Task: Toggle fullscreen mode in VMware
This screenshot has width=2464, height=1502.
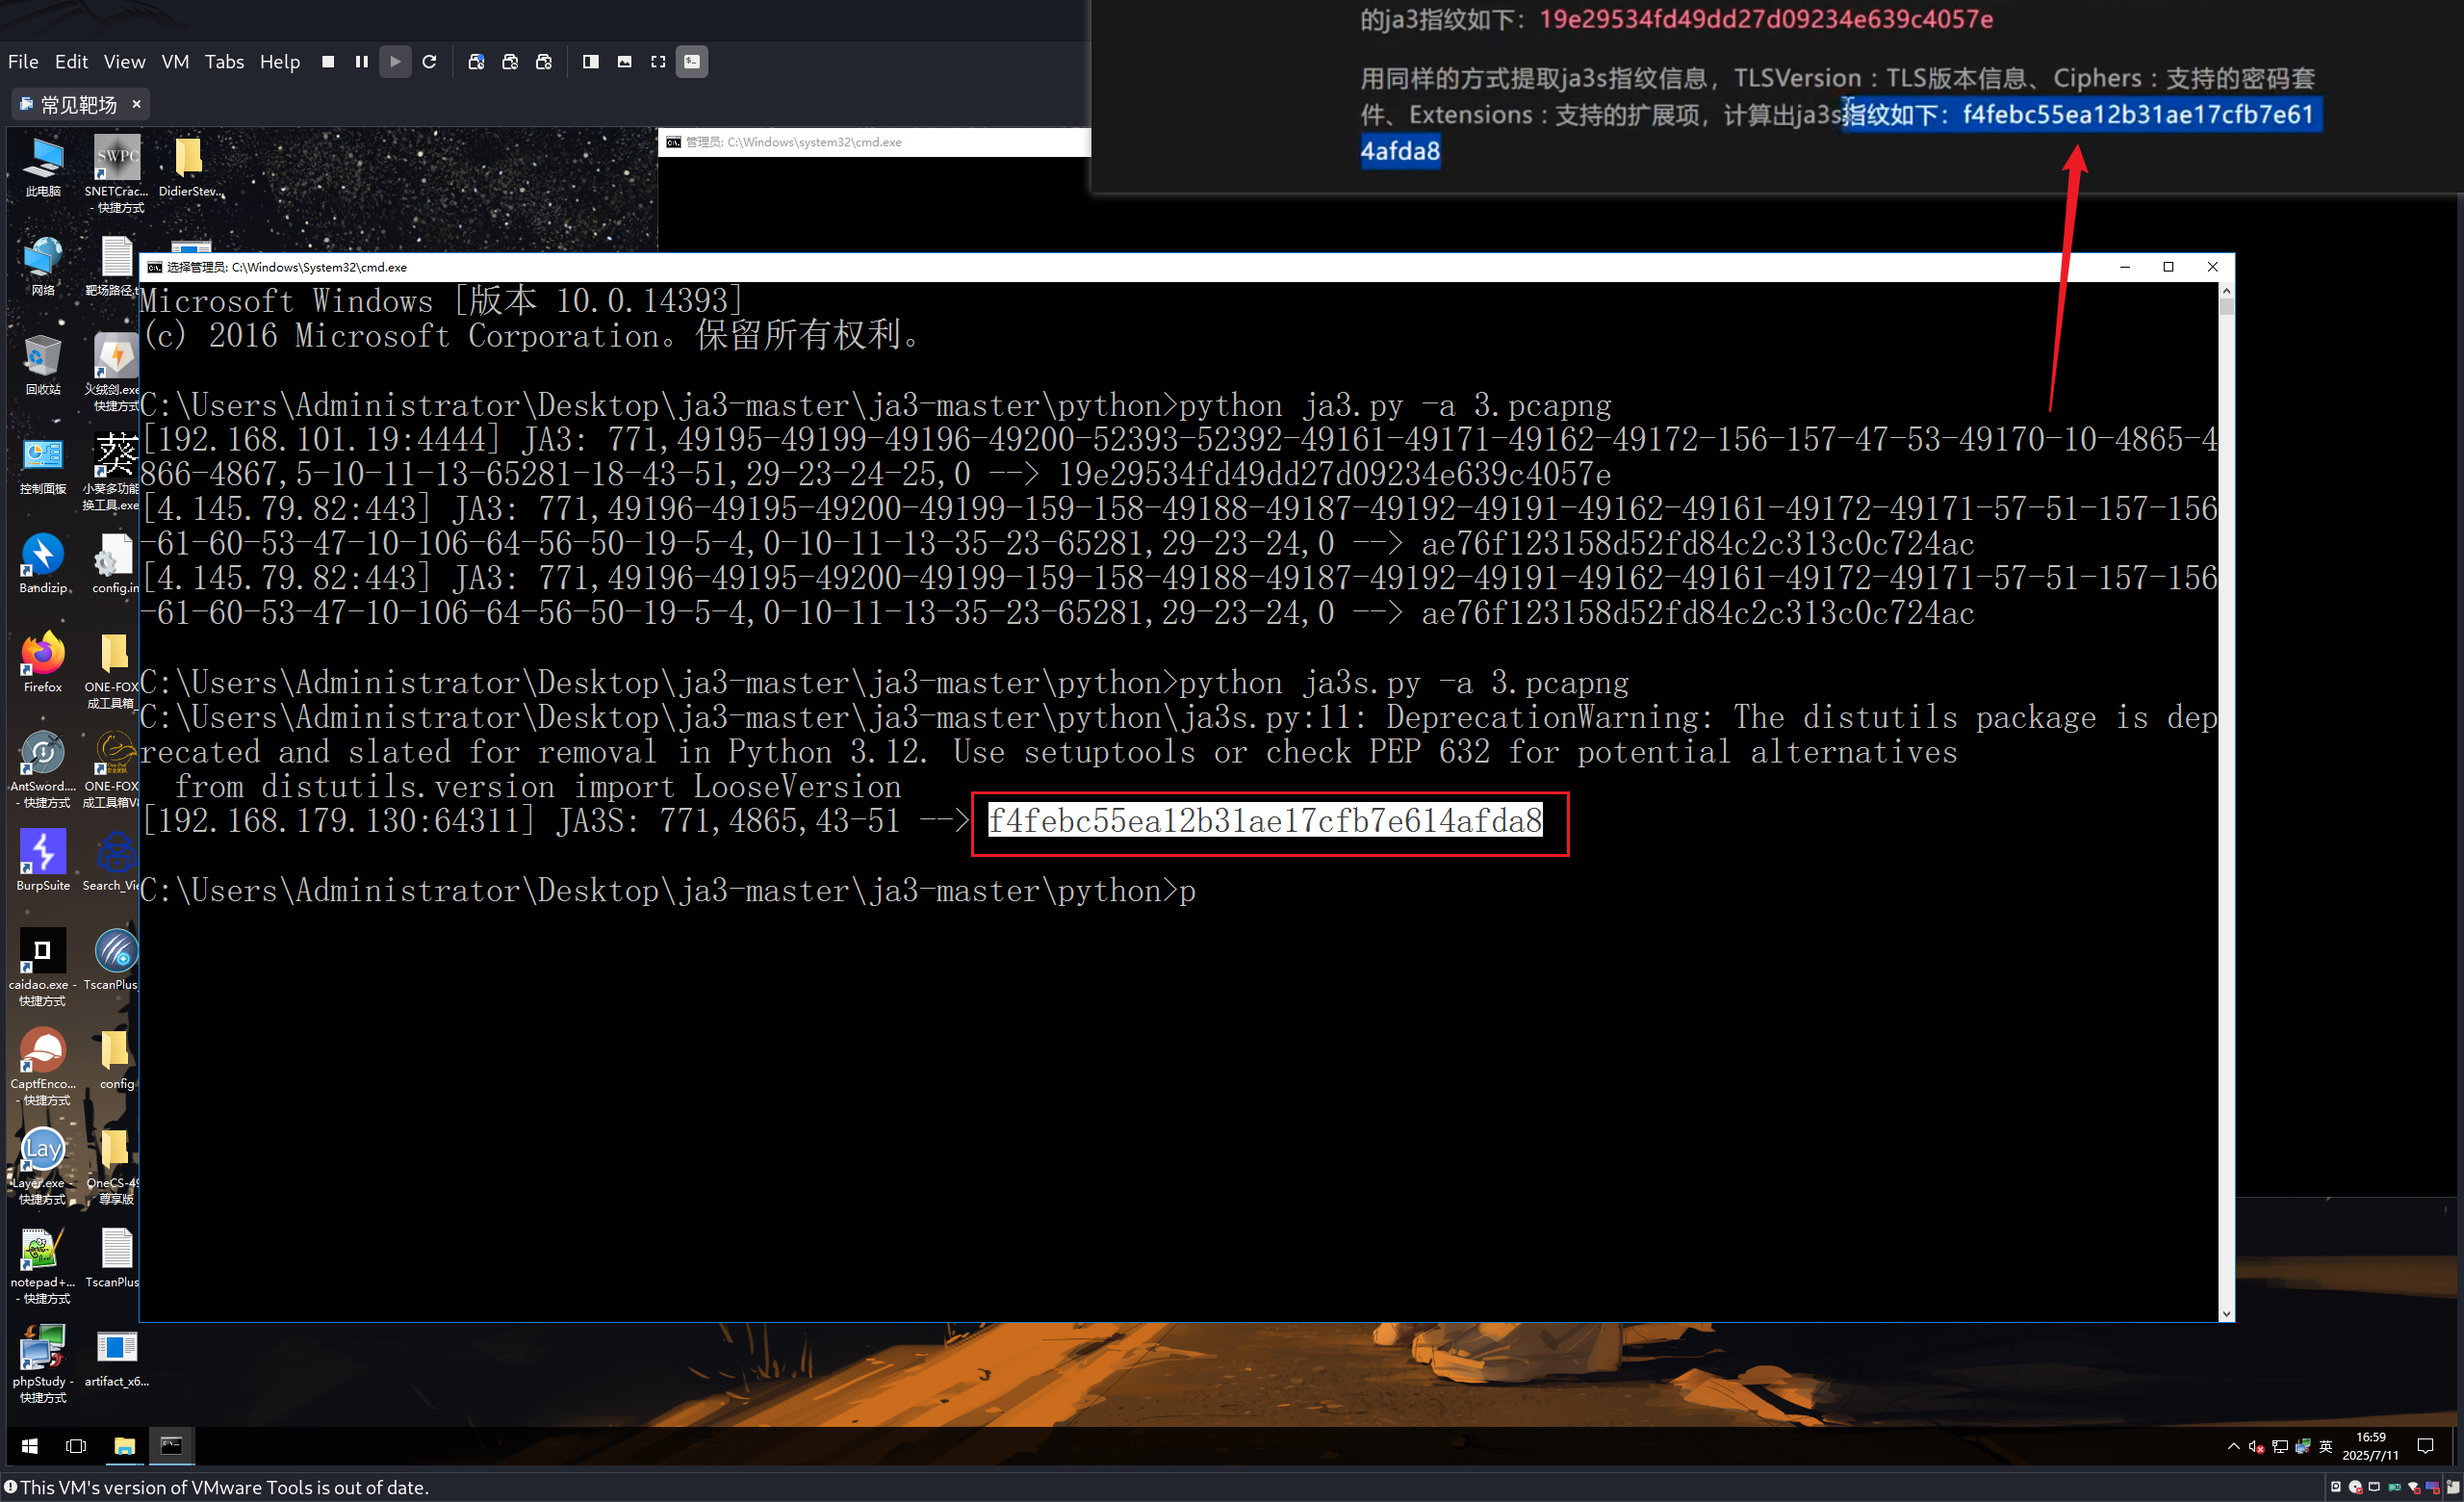Action: [x=657, y=61]
